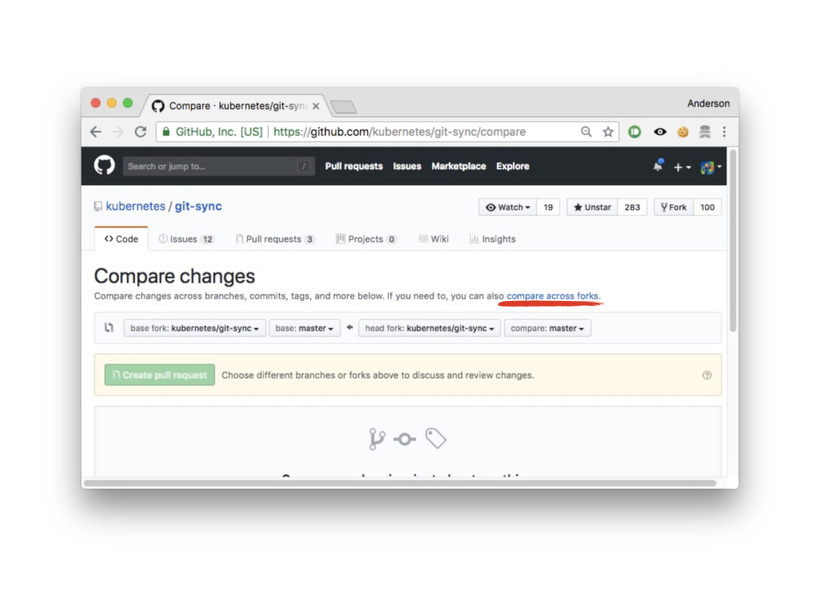
Task: Click the tag illustration icon
Action: click(436, 438)
